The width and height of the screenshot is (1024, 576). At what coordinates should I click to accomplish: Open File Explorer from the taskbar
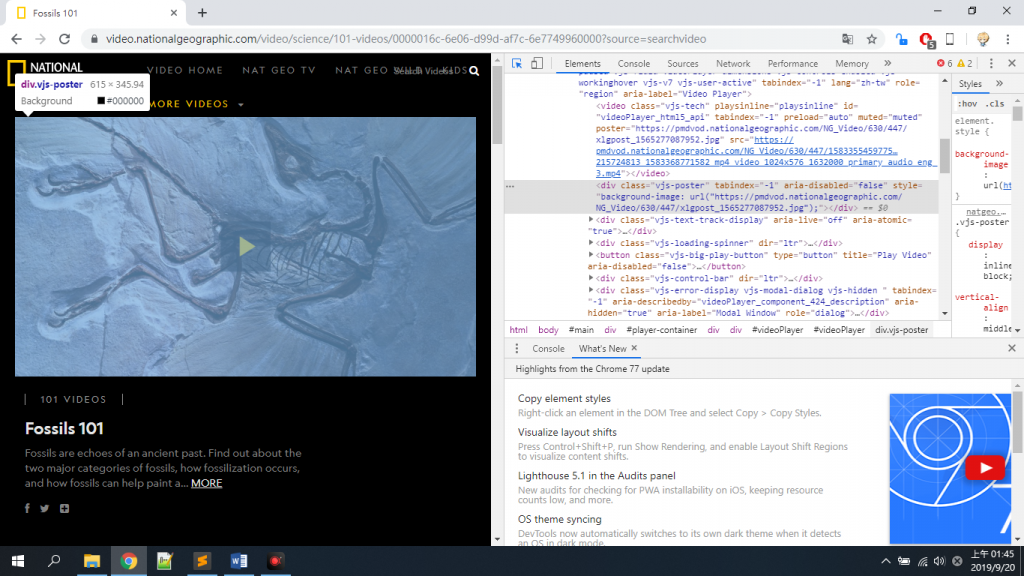coord(91,561)
